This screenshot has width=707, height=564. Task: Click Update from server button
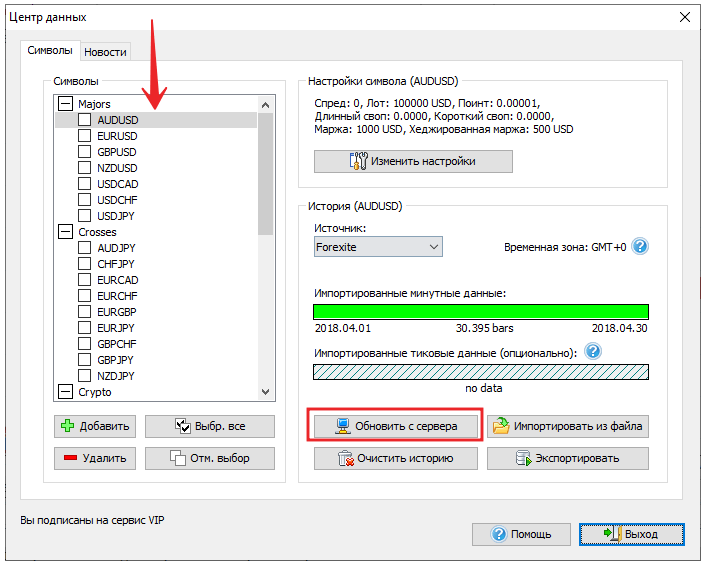point(395,426)
